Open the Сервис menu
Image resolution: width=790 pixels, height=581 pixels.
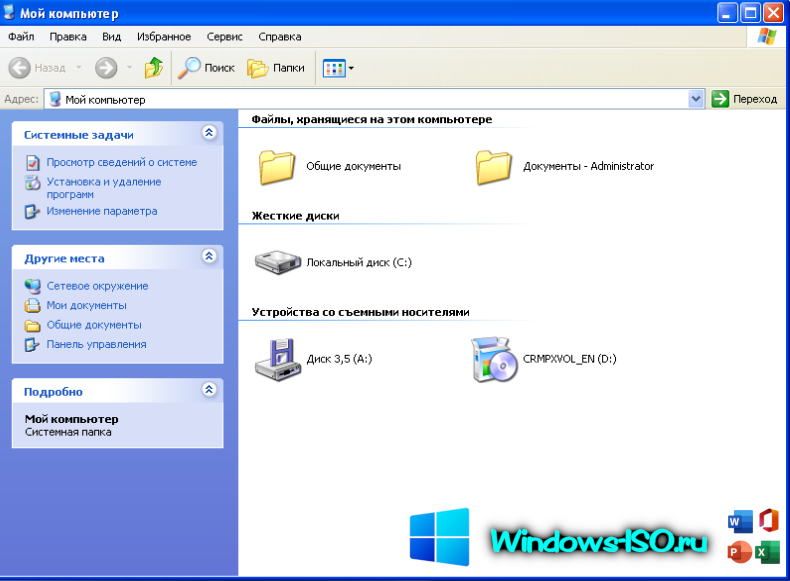tap(225, 37)
